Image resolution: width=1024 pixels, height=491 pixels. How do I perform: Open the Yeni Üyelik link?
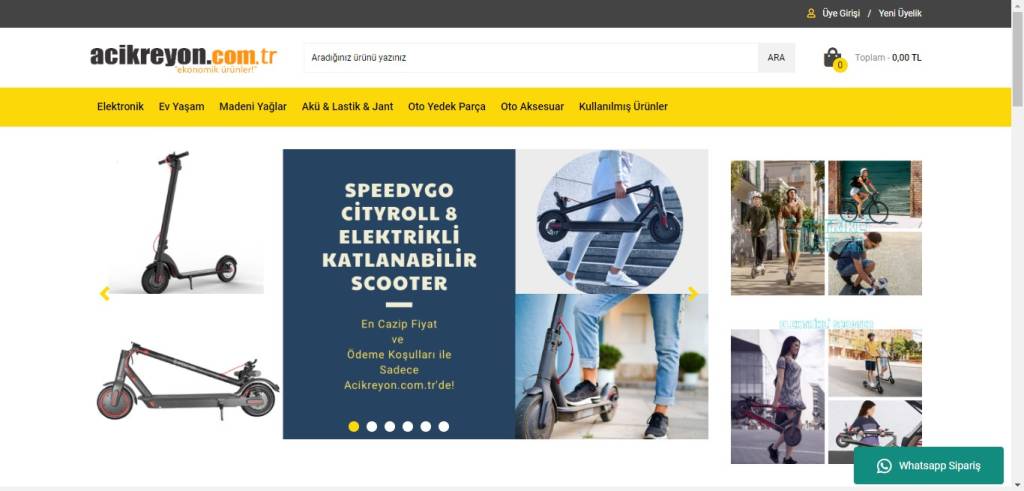tap(900, 13)
